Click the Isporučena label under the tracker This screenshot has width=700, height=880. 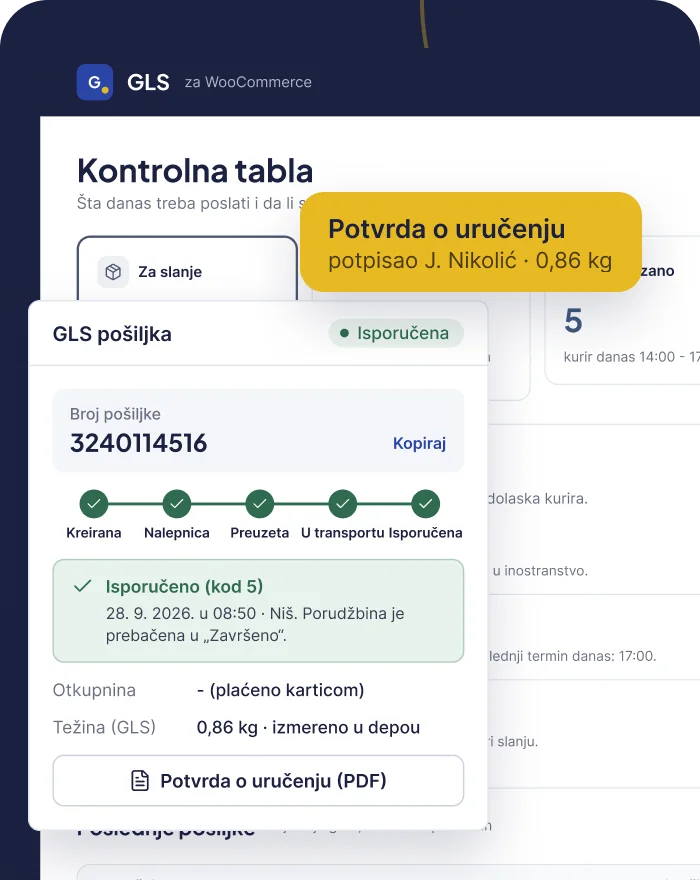tap(426, 533)
